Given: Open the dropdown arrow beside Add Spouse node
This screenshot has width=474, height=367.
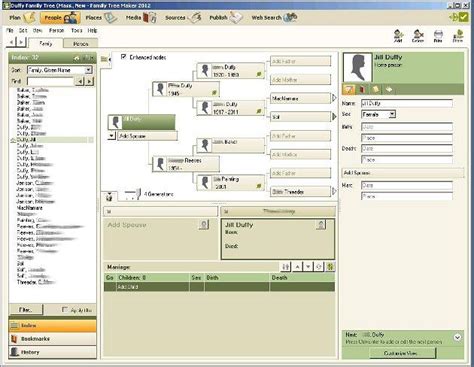Looking at the screenshot, I should 111,136.
